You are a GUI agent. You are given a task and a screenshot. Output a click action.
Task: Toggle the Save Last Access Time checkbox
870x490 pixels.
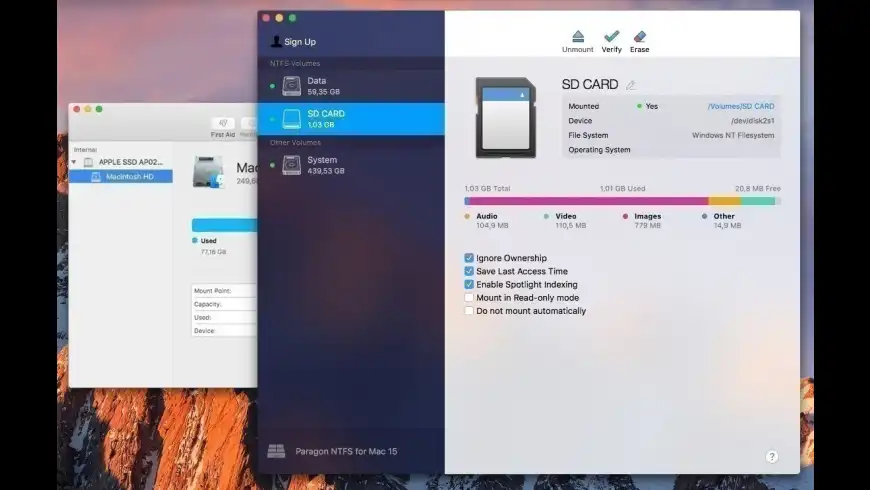pyautogui.click(x=469, y=271)
